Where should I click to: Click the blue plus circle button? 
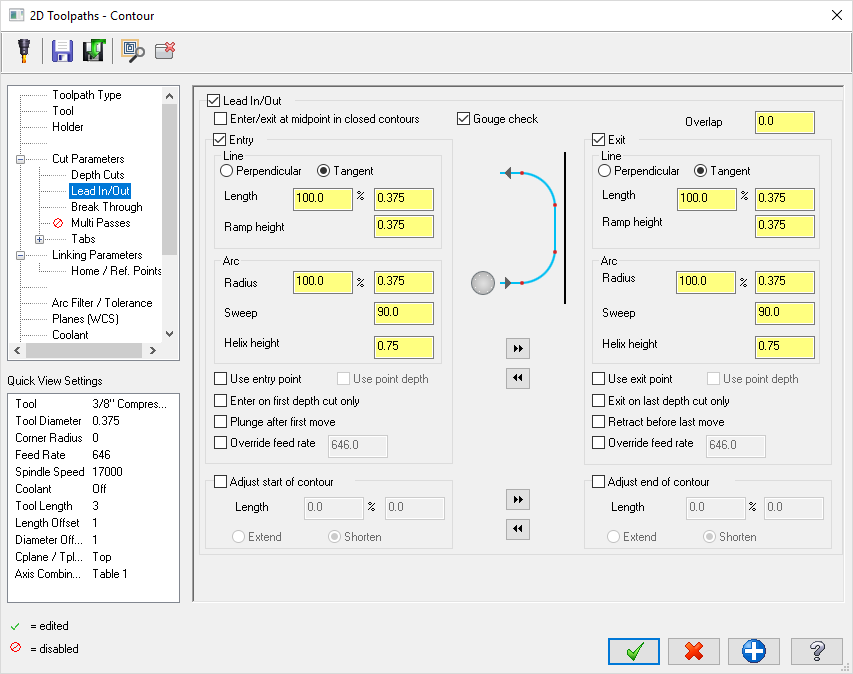(753, 651)
